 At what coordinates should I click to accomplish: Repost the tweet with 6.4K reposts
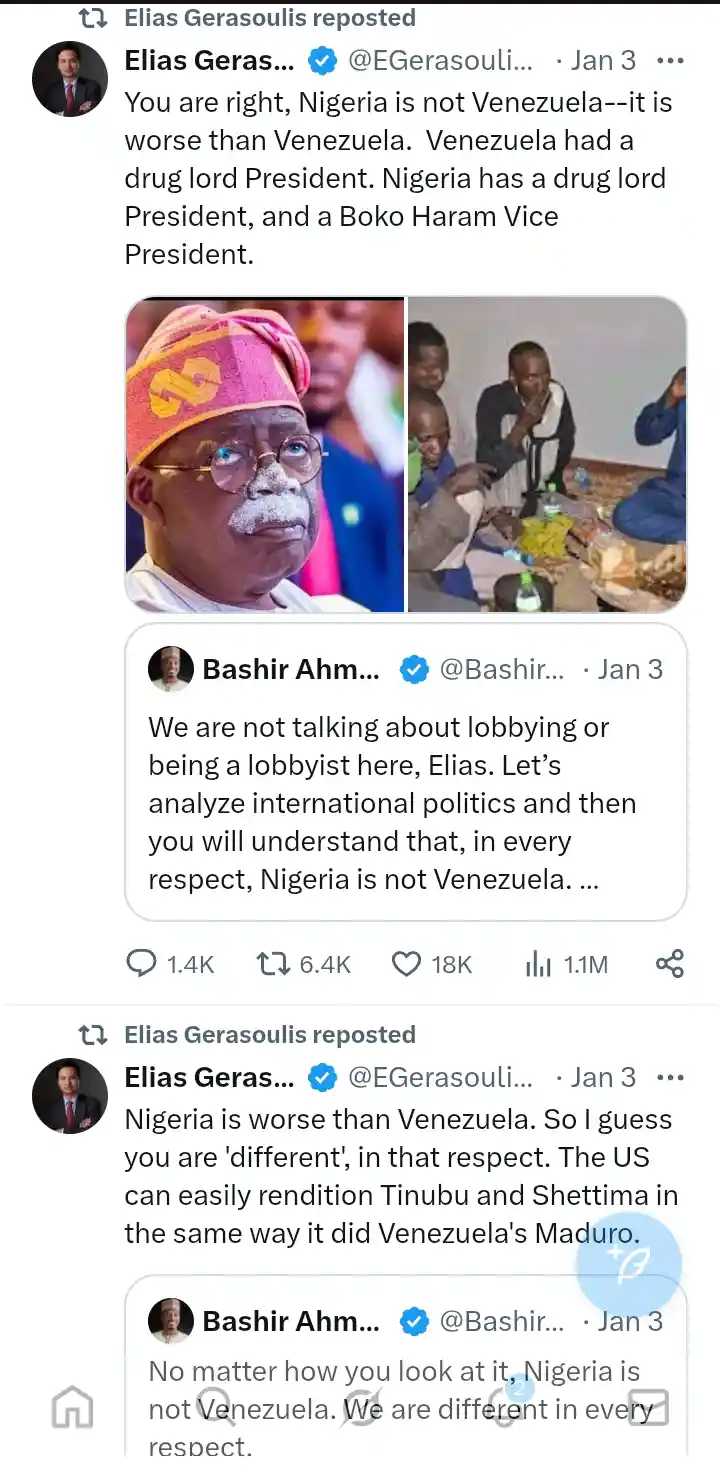click(x=272, y=963)
